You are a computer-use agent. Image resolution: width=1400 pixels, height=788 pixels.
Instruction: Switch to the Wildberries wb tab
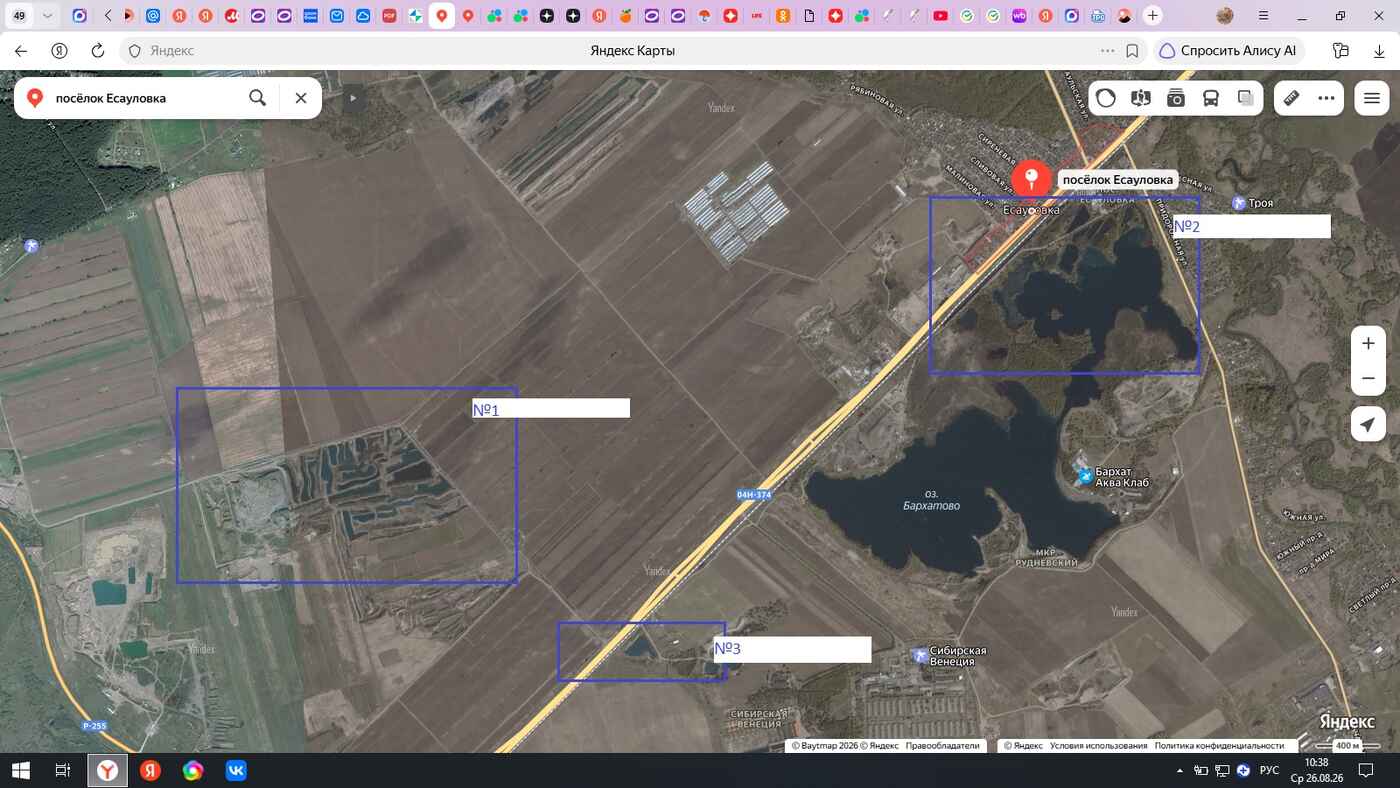point(1019,16)
